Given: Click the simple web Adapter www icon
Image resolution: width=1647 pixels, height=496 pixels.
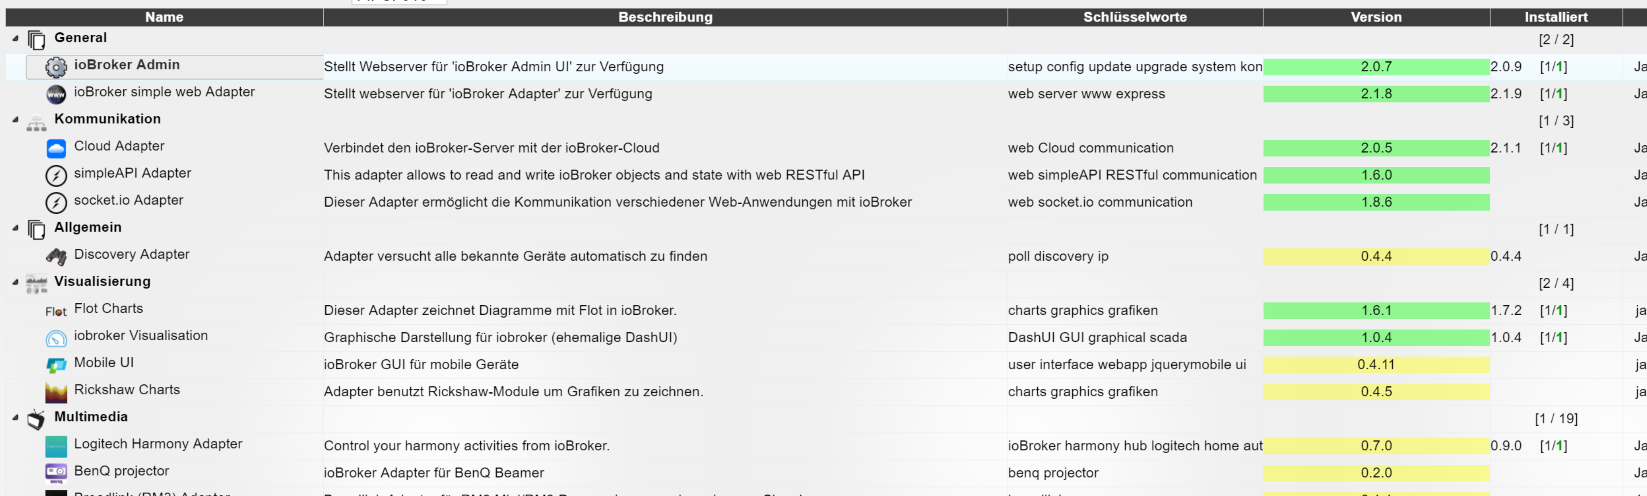Looking at the screenshot, I should 56,94.
